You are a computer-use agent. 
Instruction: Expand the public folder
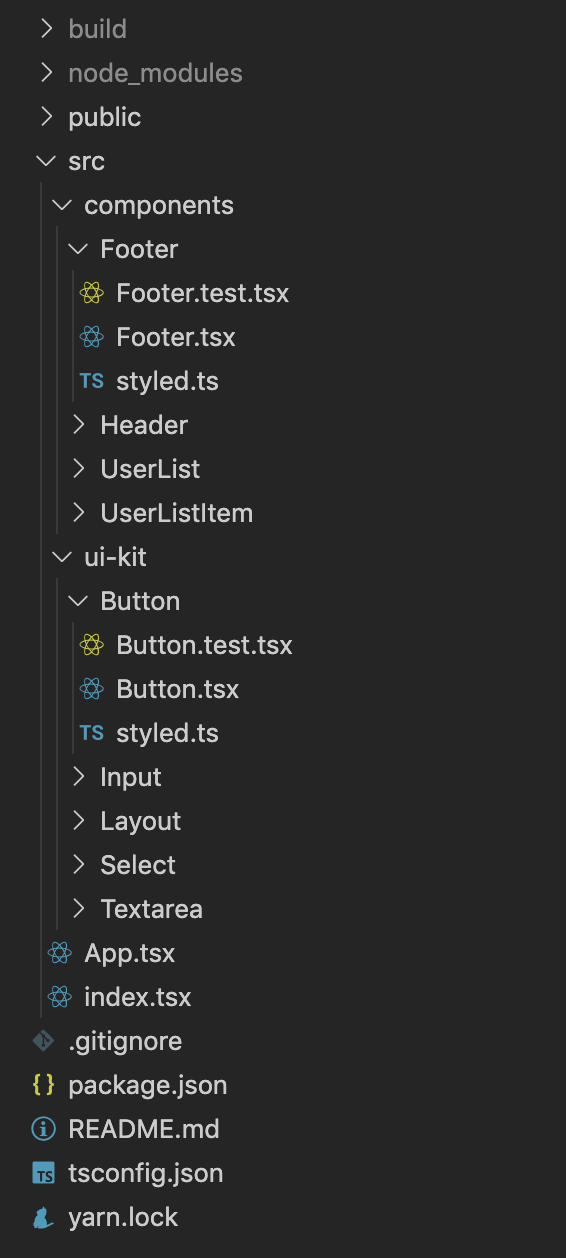pyautogui.click(x=104, y=117)
